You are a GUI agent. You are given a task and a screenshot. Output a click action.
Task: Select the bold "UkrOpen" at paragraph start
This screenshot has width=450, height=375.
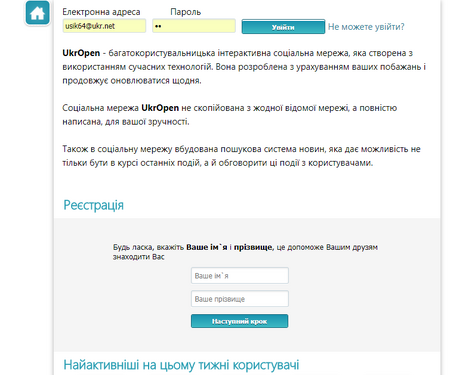(x=81, y=53)
